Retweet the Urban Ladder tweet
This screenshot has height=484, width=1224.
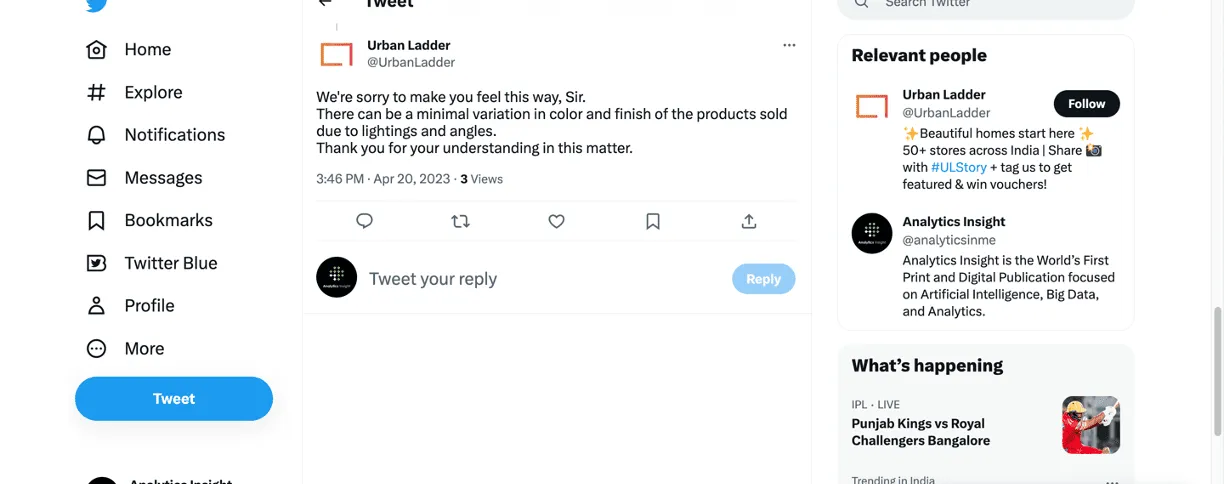point(460,221)
